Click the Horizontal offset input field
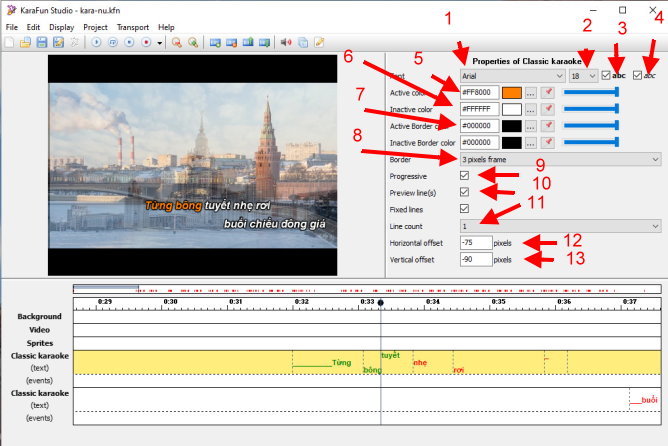This screenshot has height=446, width=668. pyautogui.click(x=476, y=242)
